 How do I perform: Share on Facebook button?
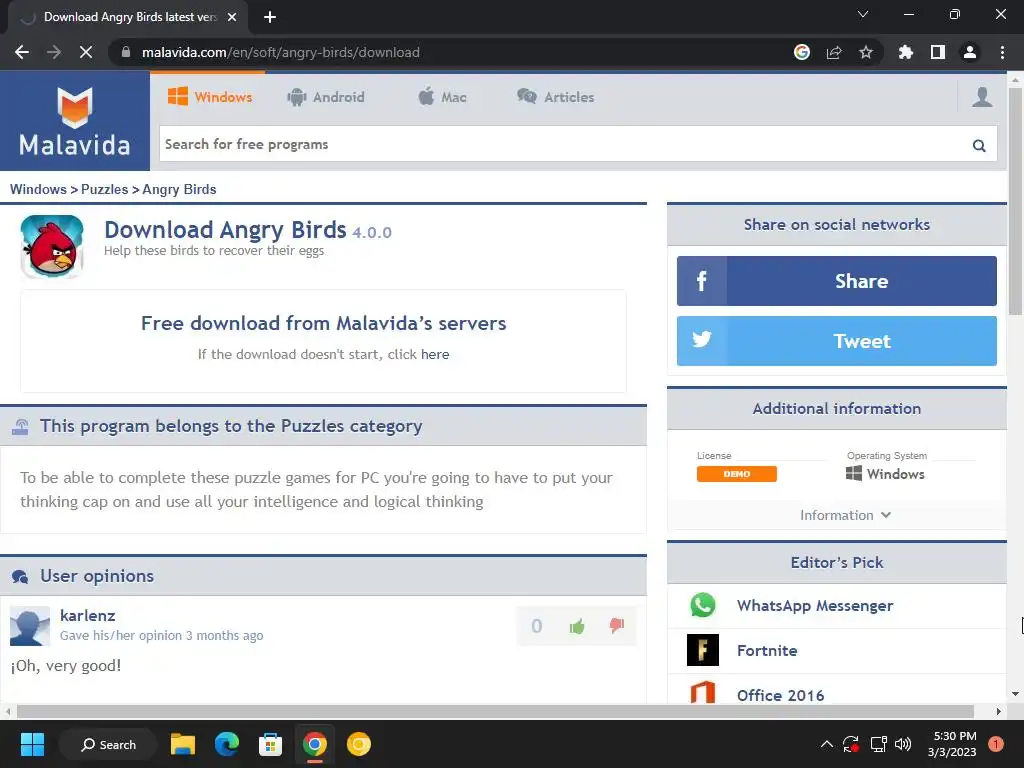click(837, 281)
